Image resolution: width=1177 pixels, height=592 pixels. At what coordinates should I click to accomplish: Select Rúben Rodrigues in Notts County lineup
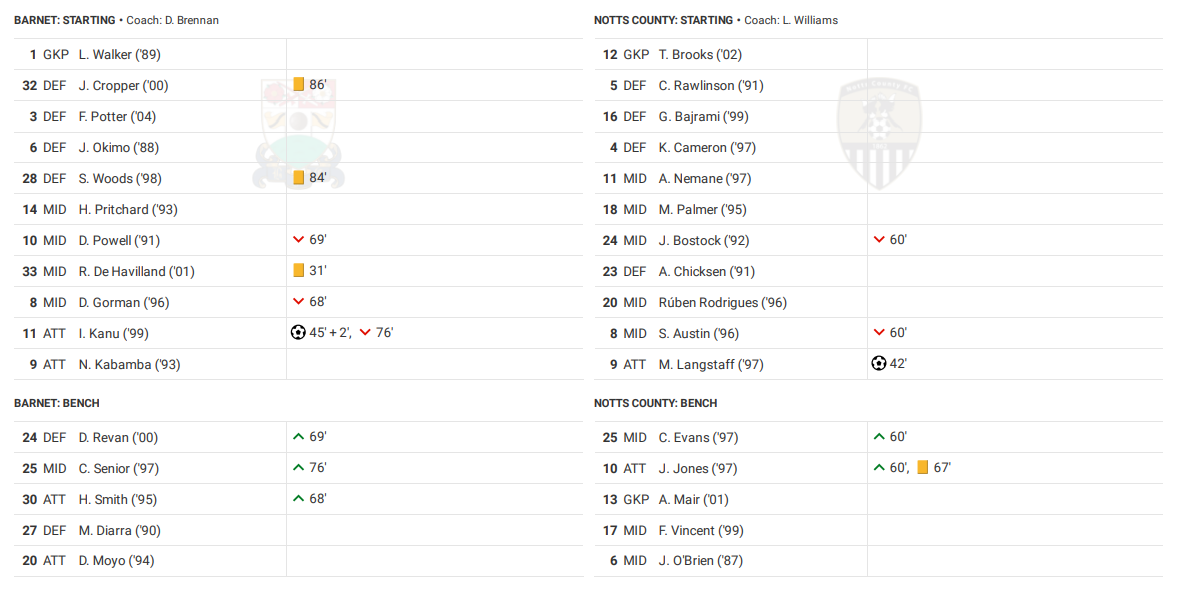pyautogui.click(x=722, y=303)
